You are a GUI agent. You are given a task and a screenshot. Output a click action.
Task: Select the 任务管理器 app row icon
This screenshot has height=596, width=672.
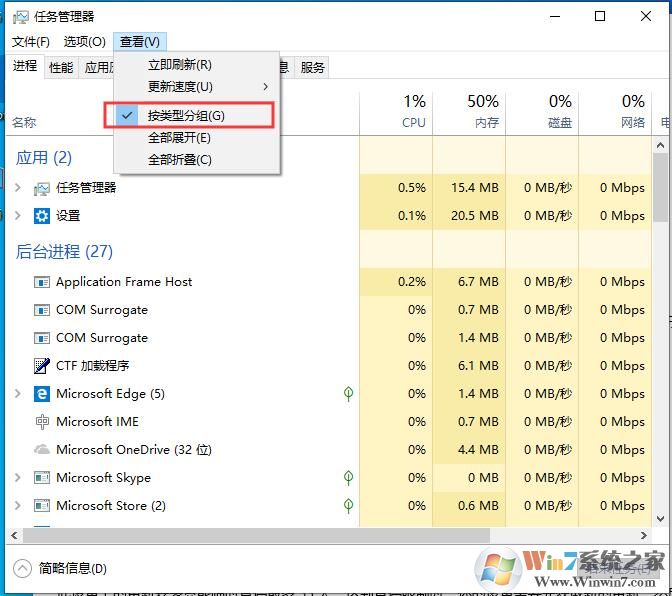pyautogui.click(x=42, y=188)
